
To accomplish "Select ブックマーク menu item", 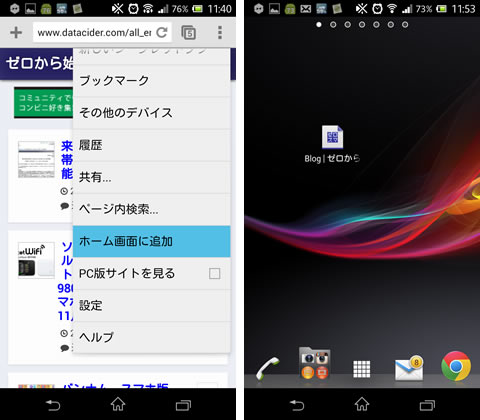I will click(152, 81).
